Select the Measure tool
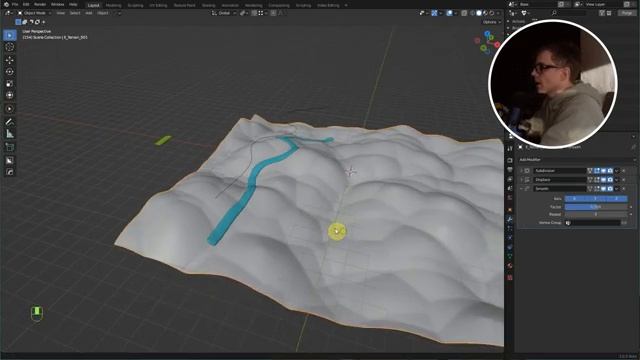 (x=10, y=134)
